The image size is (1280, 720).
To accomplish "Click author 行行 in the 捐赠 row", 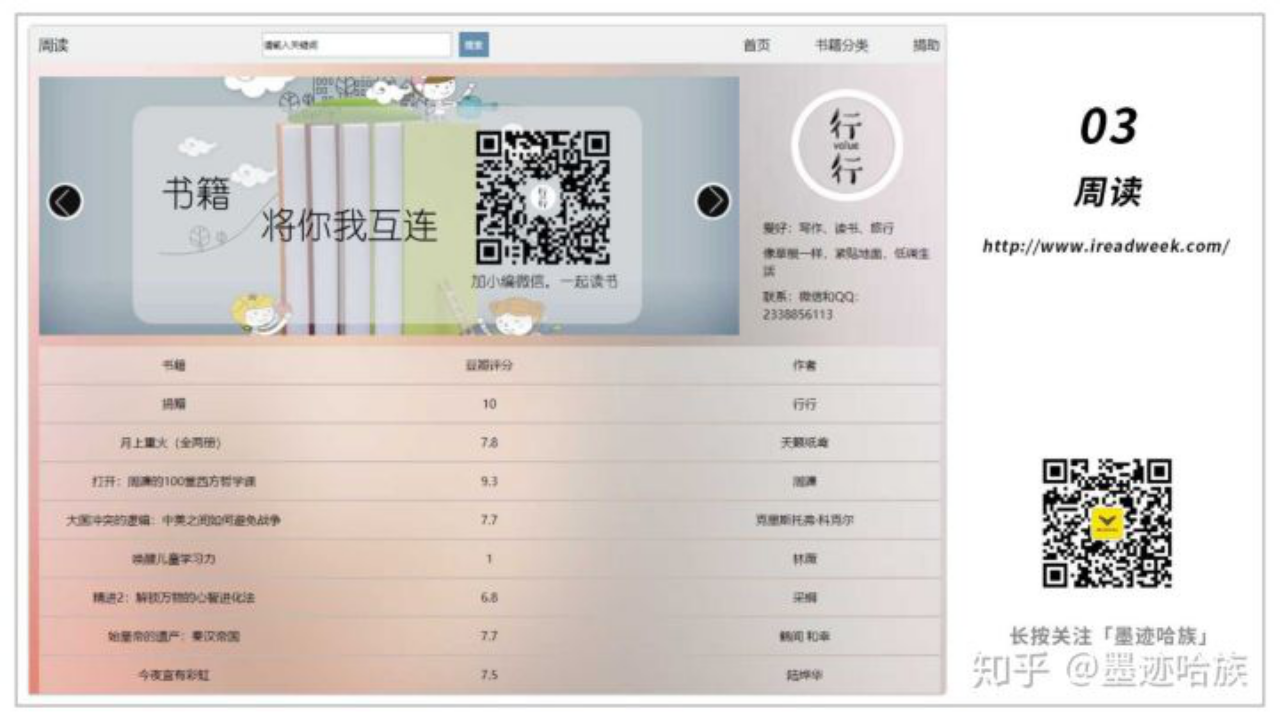I will (x=804, y=404).
